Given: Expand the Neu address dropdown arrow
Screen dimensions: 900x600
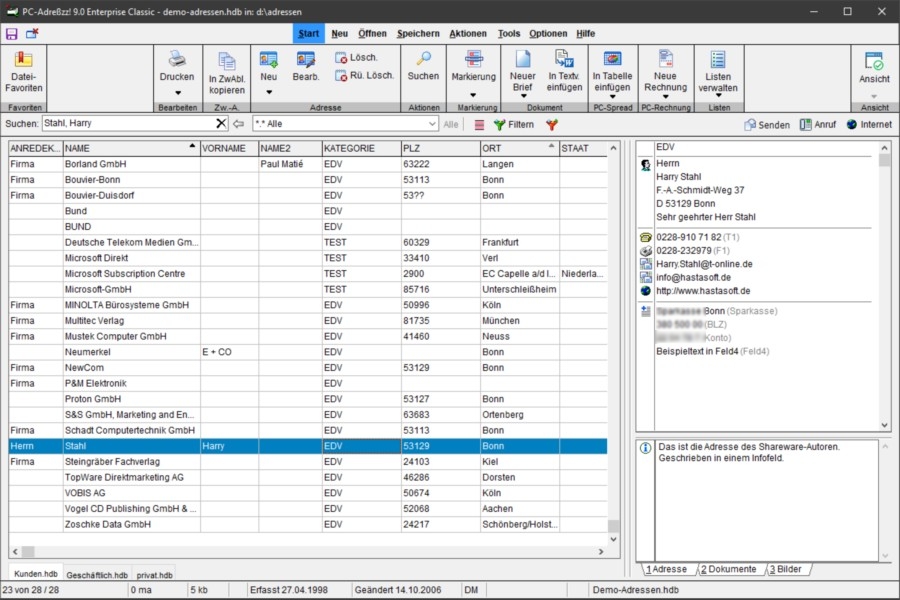Looking at the screenshot, I should click(x=269, y=92).
